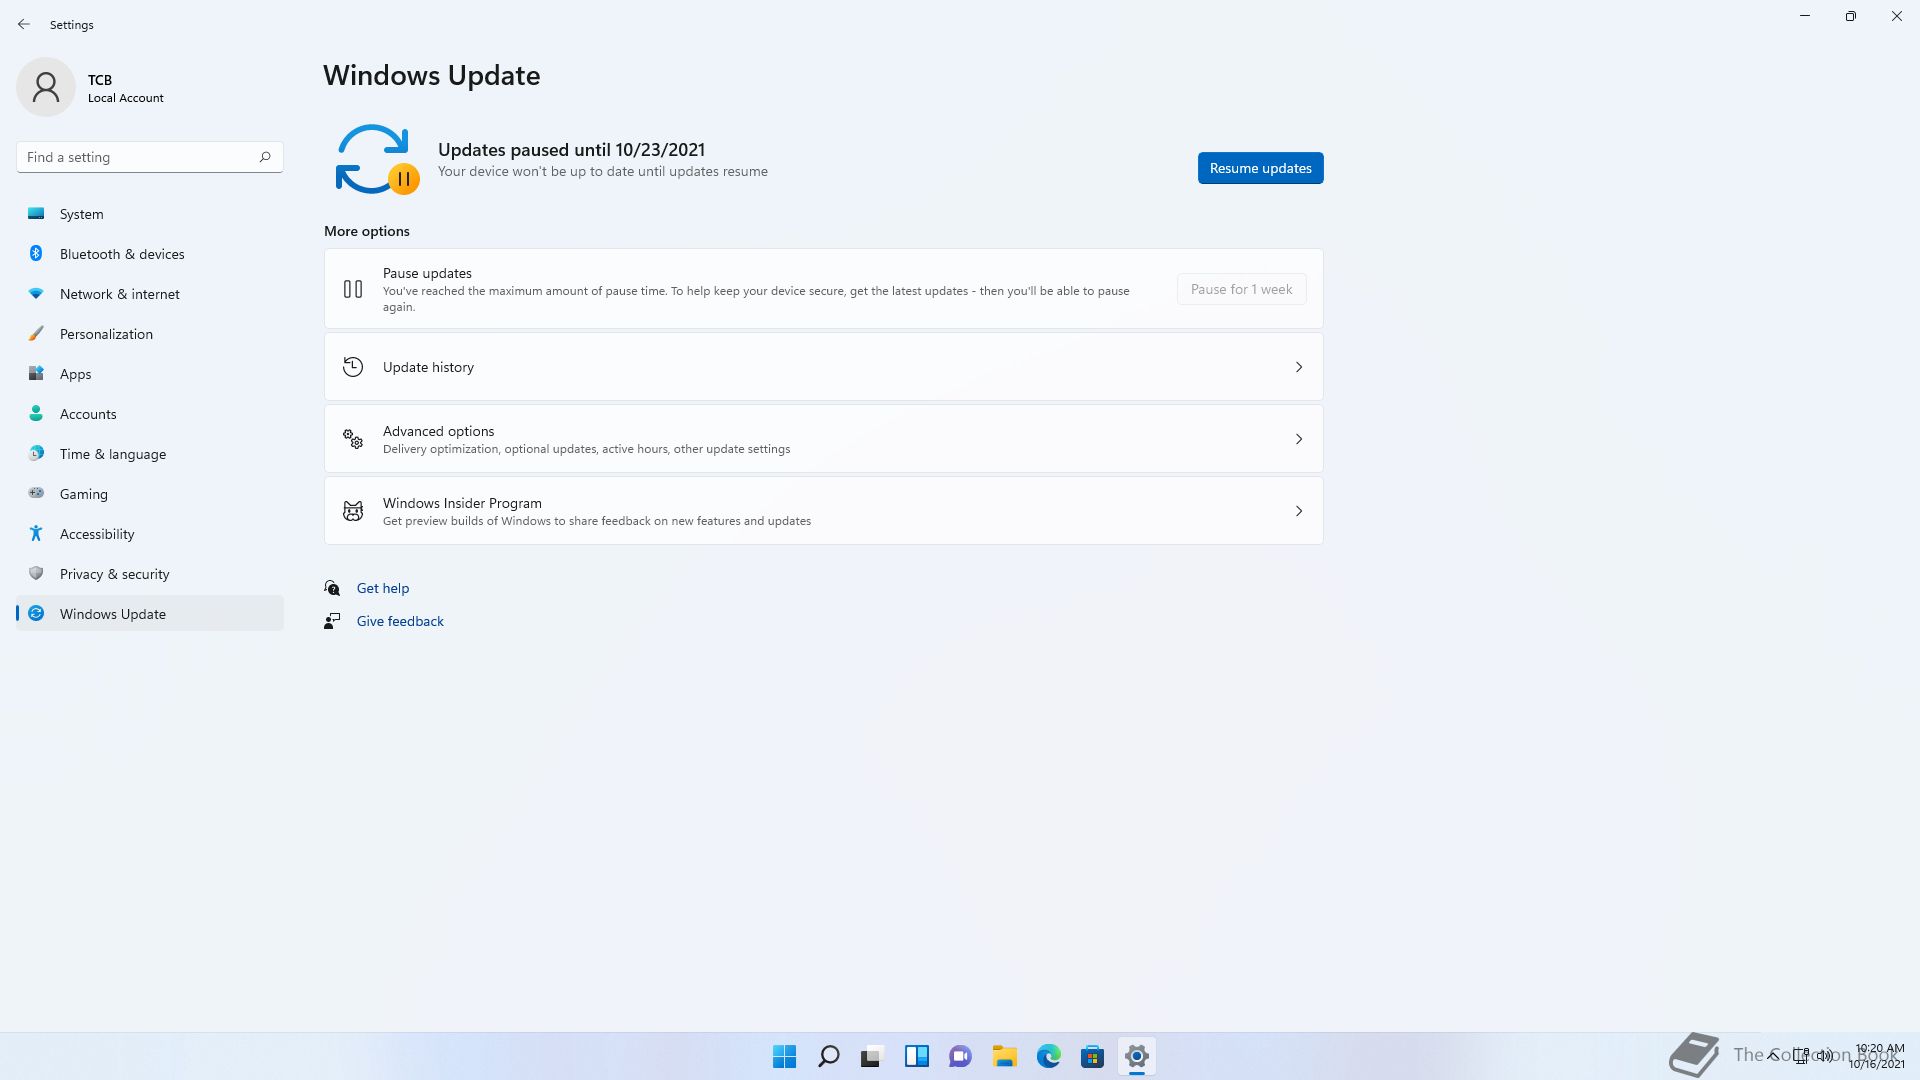Click the paused update sync icon

tap(376, 159)
